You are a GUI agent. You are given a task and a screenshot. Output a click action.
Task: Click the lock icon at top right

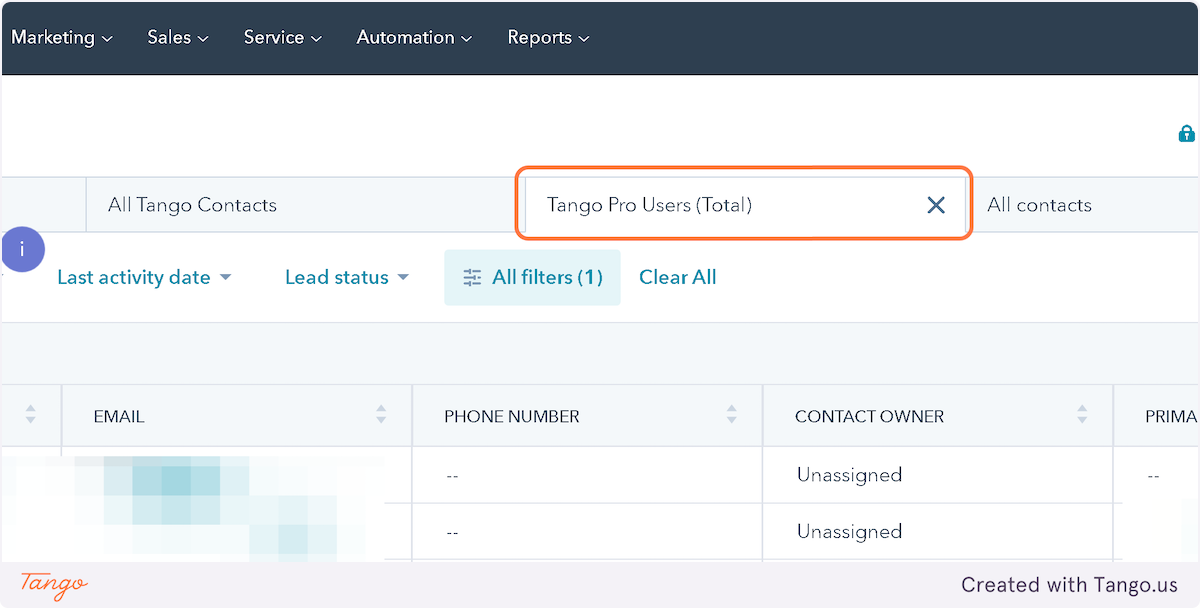point(1187,134)
